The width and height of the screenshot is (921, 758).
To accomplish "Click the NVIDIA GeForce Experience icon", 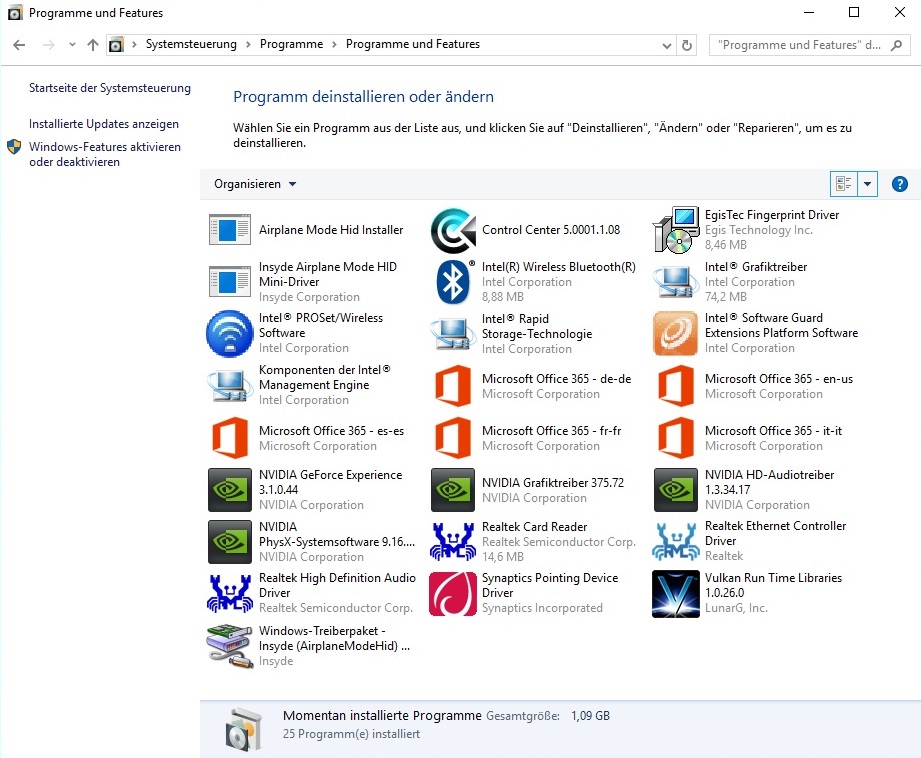I will [x=230, y=489].
